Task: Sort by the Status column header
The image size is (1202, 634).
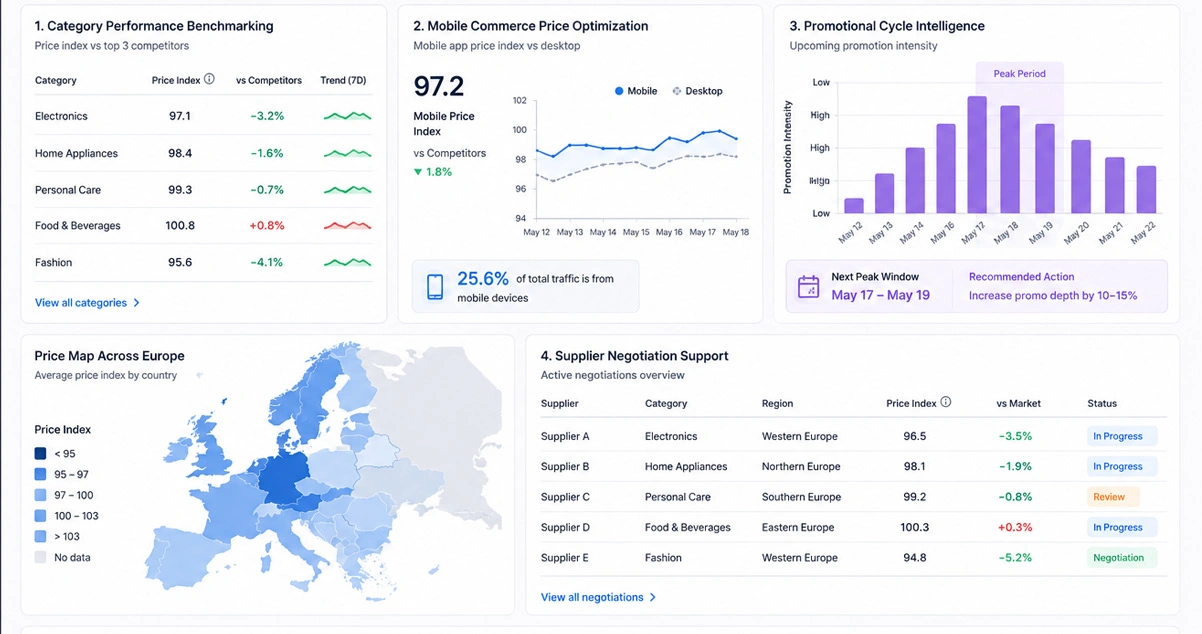Action: click(1102, 404)
